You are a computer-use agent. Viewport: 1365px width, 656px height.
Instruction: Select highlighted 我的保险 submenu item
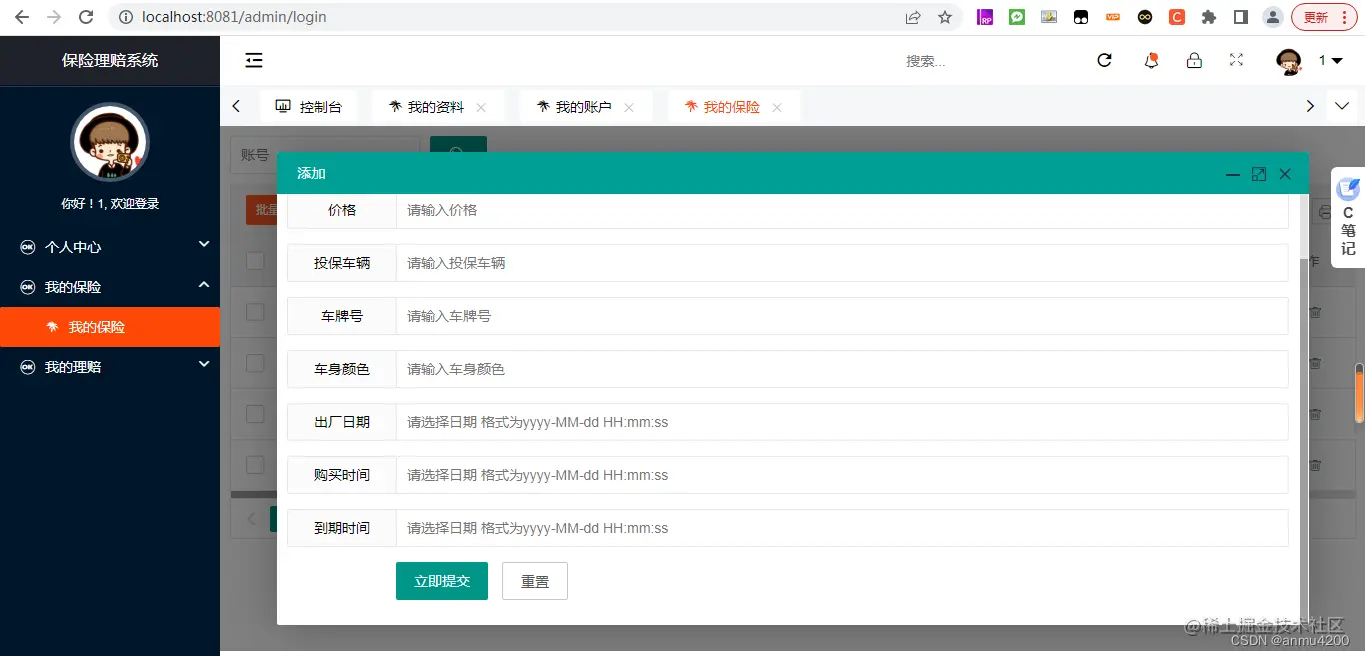(x=110, y=327)
